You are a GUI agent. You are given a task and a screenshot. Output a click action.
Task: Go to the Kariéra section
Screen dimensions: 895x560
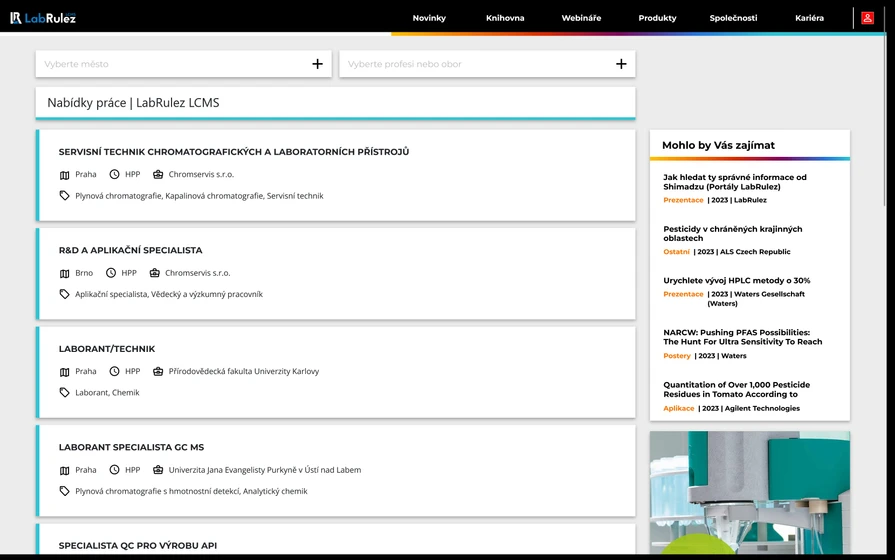tap(809, 18)
